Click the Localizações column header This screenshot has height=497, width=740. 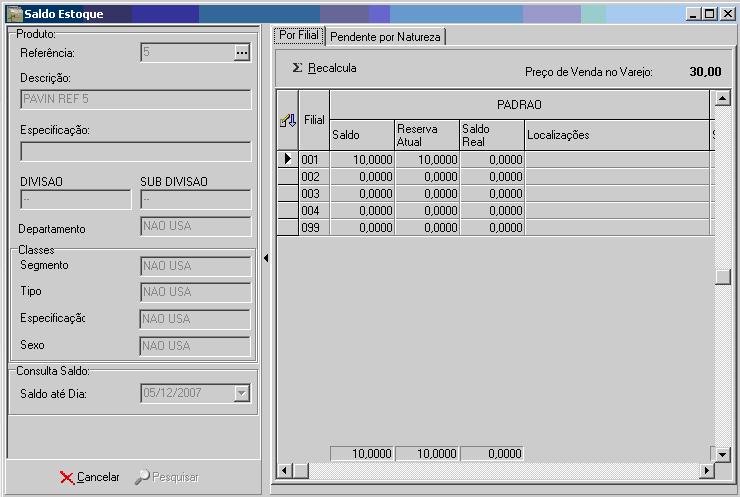click(x=616, y=135)
